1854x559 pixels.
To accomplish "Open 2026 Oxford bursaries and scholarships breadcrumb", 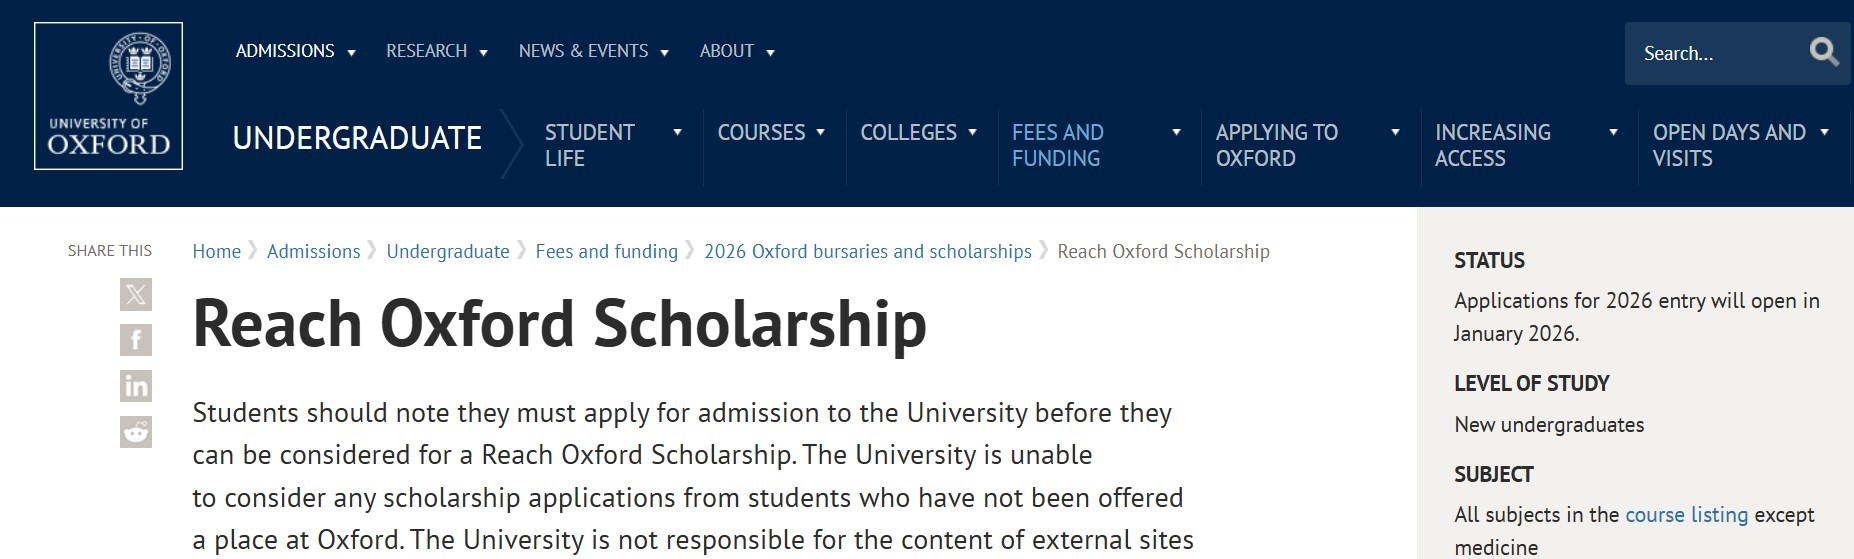I will tap(867, 251).
